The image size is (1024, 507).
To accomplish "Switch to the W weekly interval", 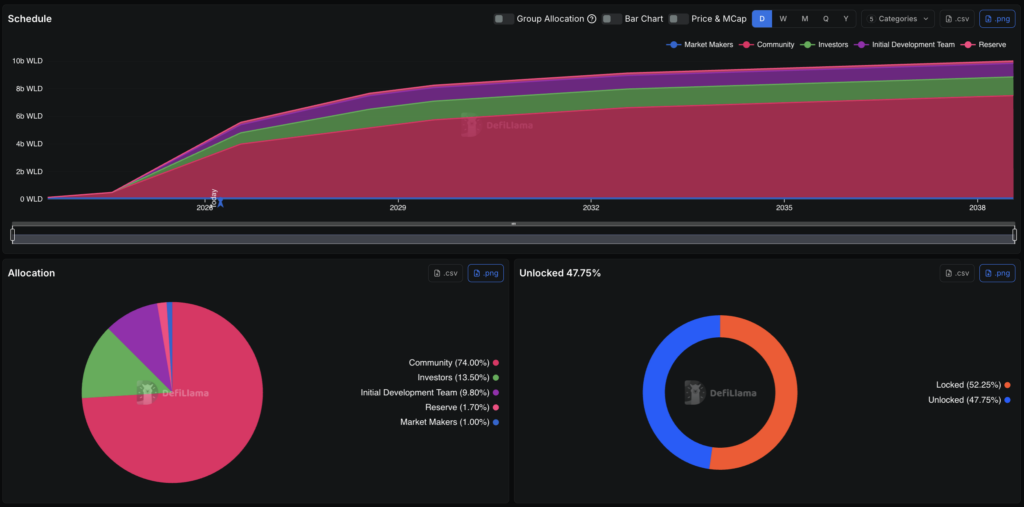I will coord(783,19).
